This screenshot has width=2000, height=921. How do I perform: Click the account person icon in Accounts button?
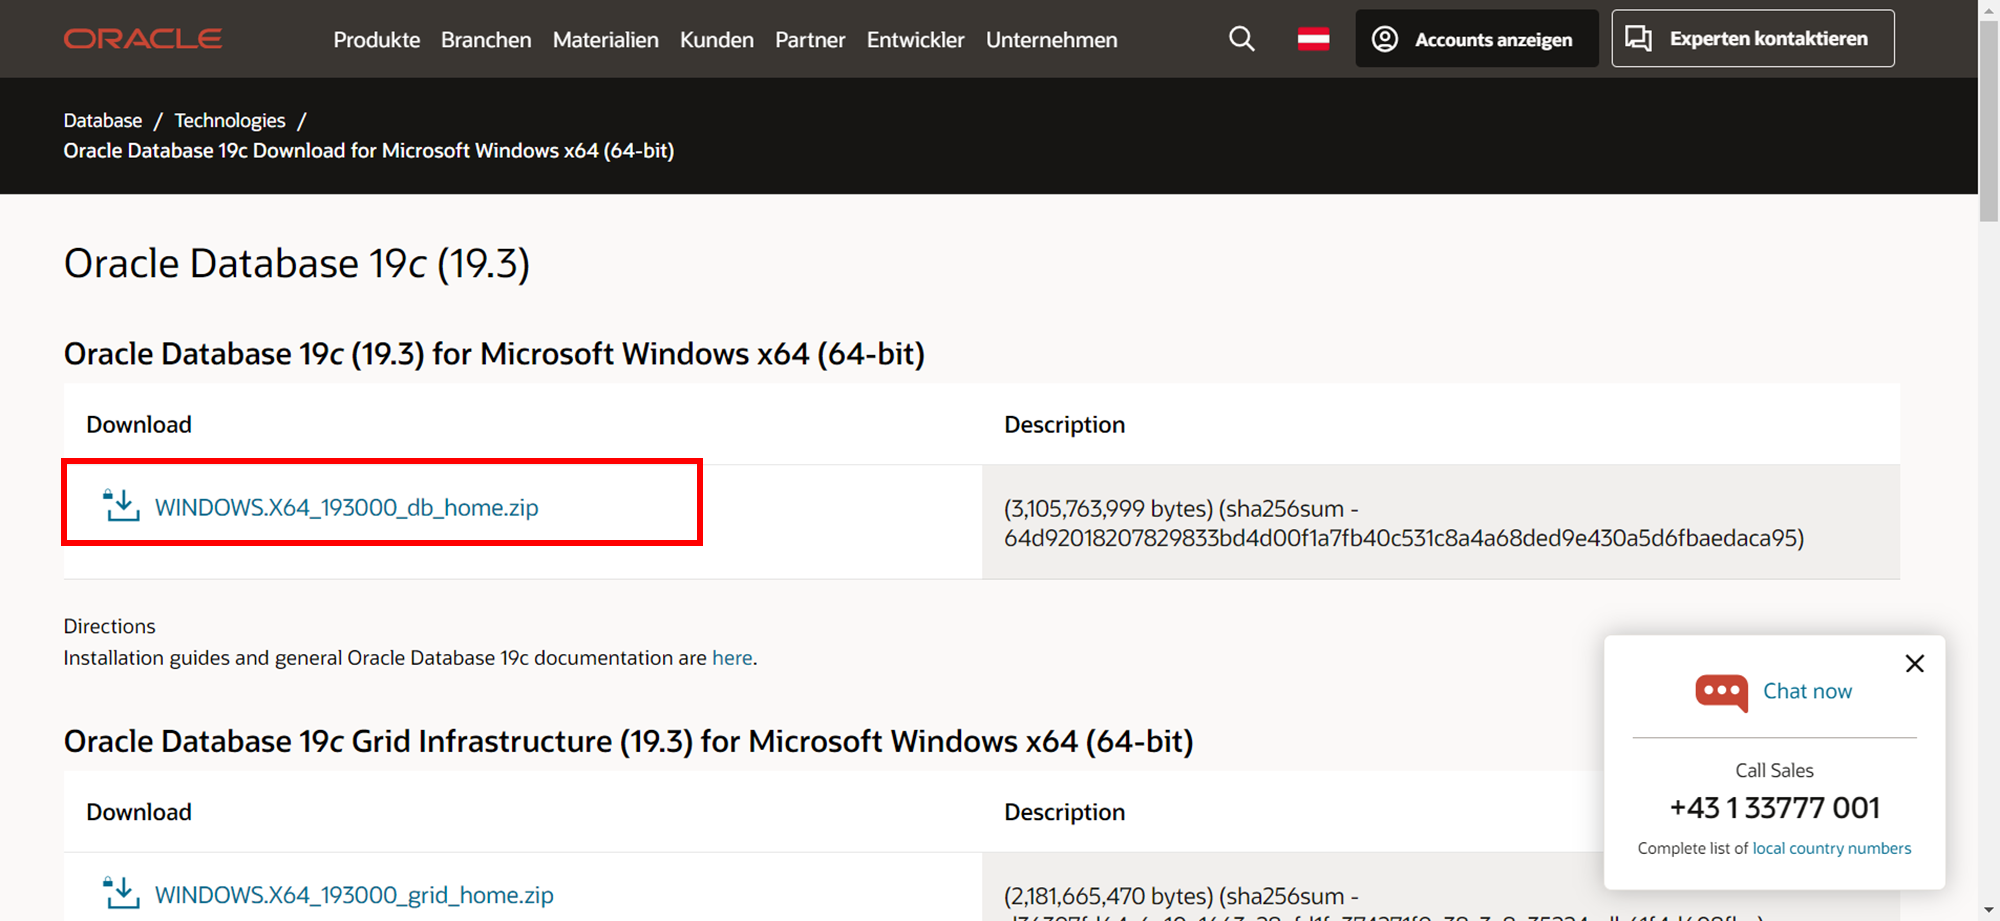point(1385,39)
